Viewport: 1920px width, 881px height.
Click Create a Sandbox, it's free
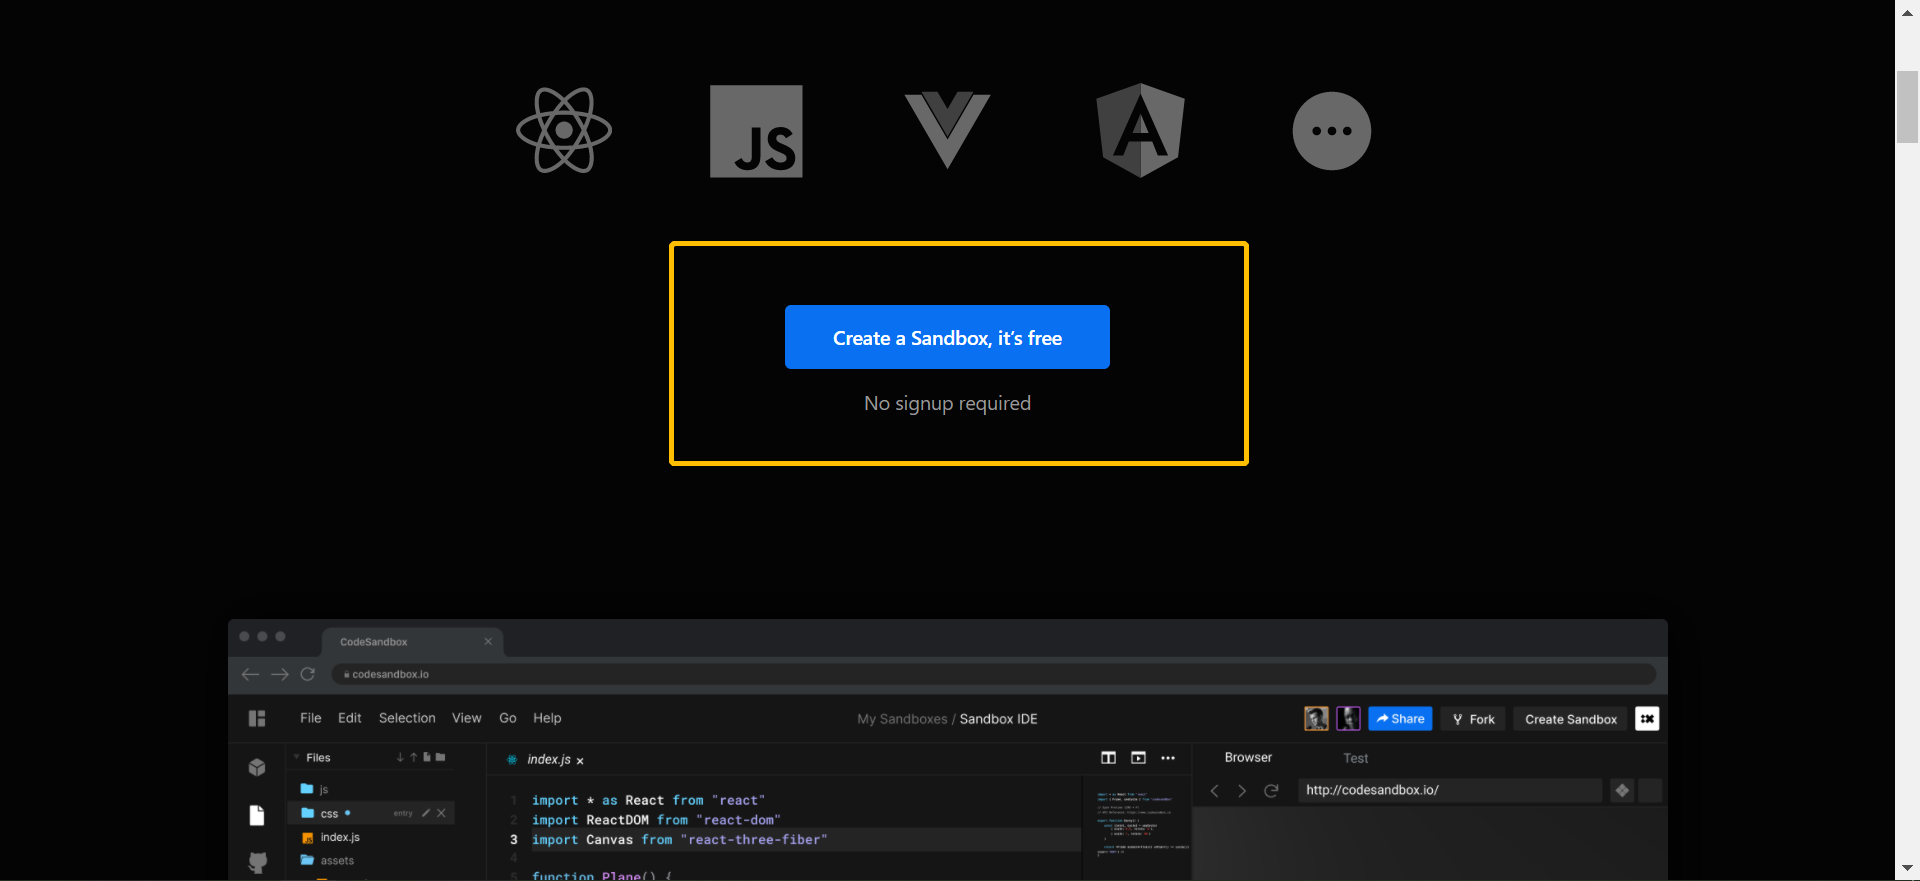[947, 337]
